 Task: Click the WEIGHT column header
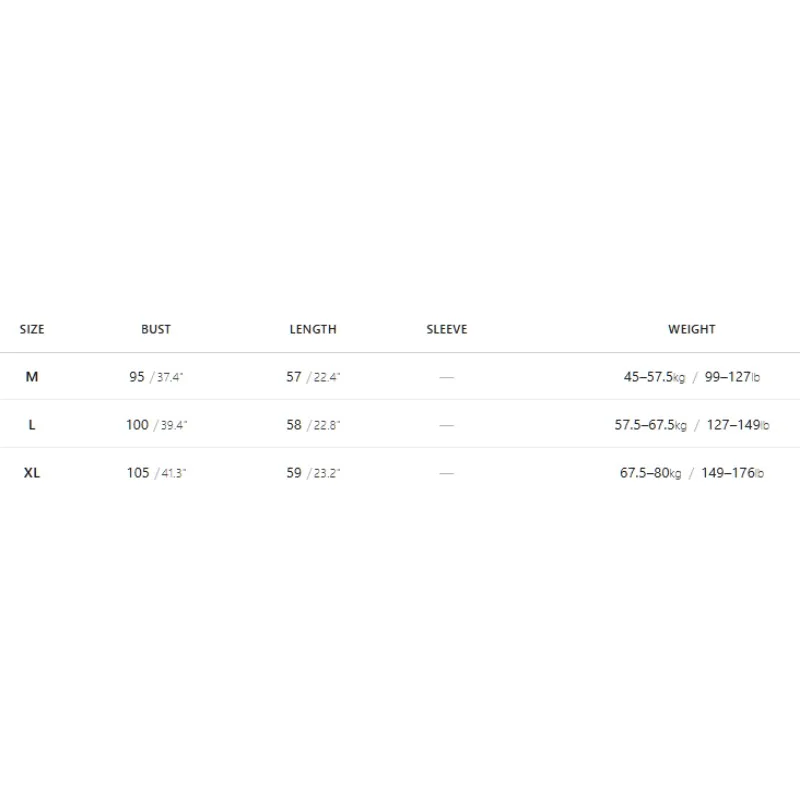coord(691,330)
